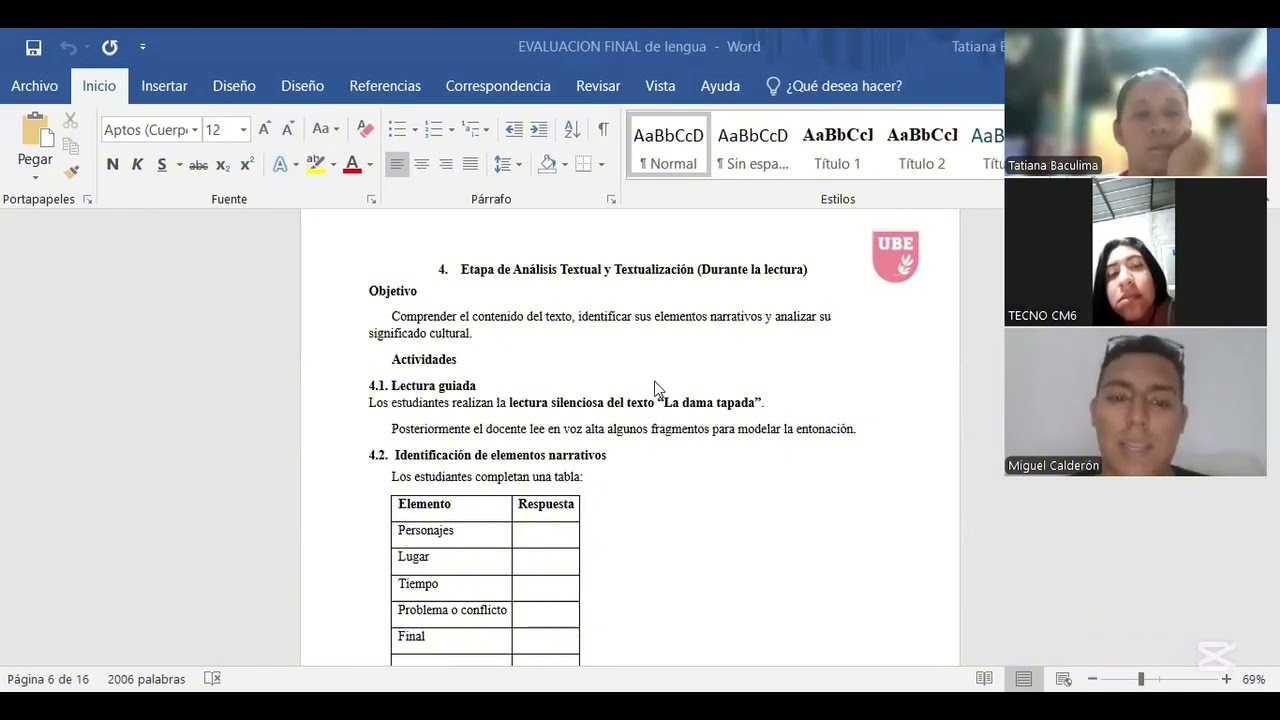The width and height of the screenshot is (1280, 720).
Task: Toggle underline (S) formatting
Action: coord(161,165)
